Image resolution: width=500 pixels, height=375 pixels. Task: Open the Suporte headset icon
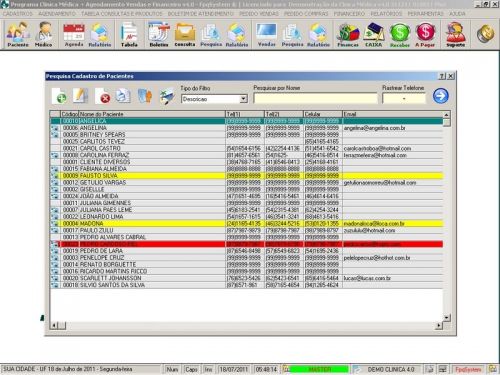pyautogui.click(x=455, y=34)
